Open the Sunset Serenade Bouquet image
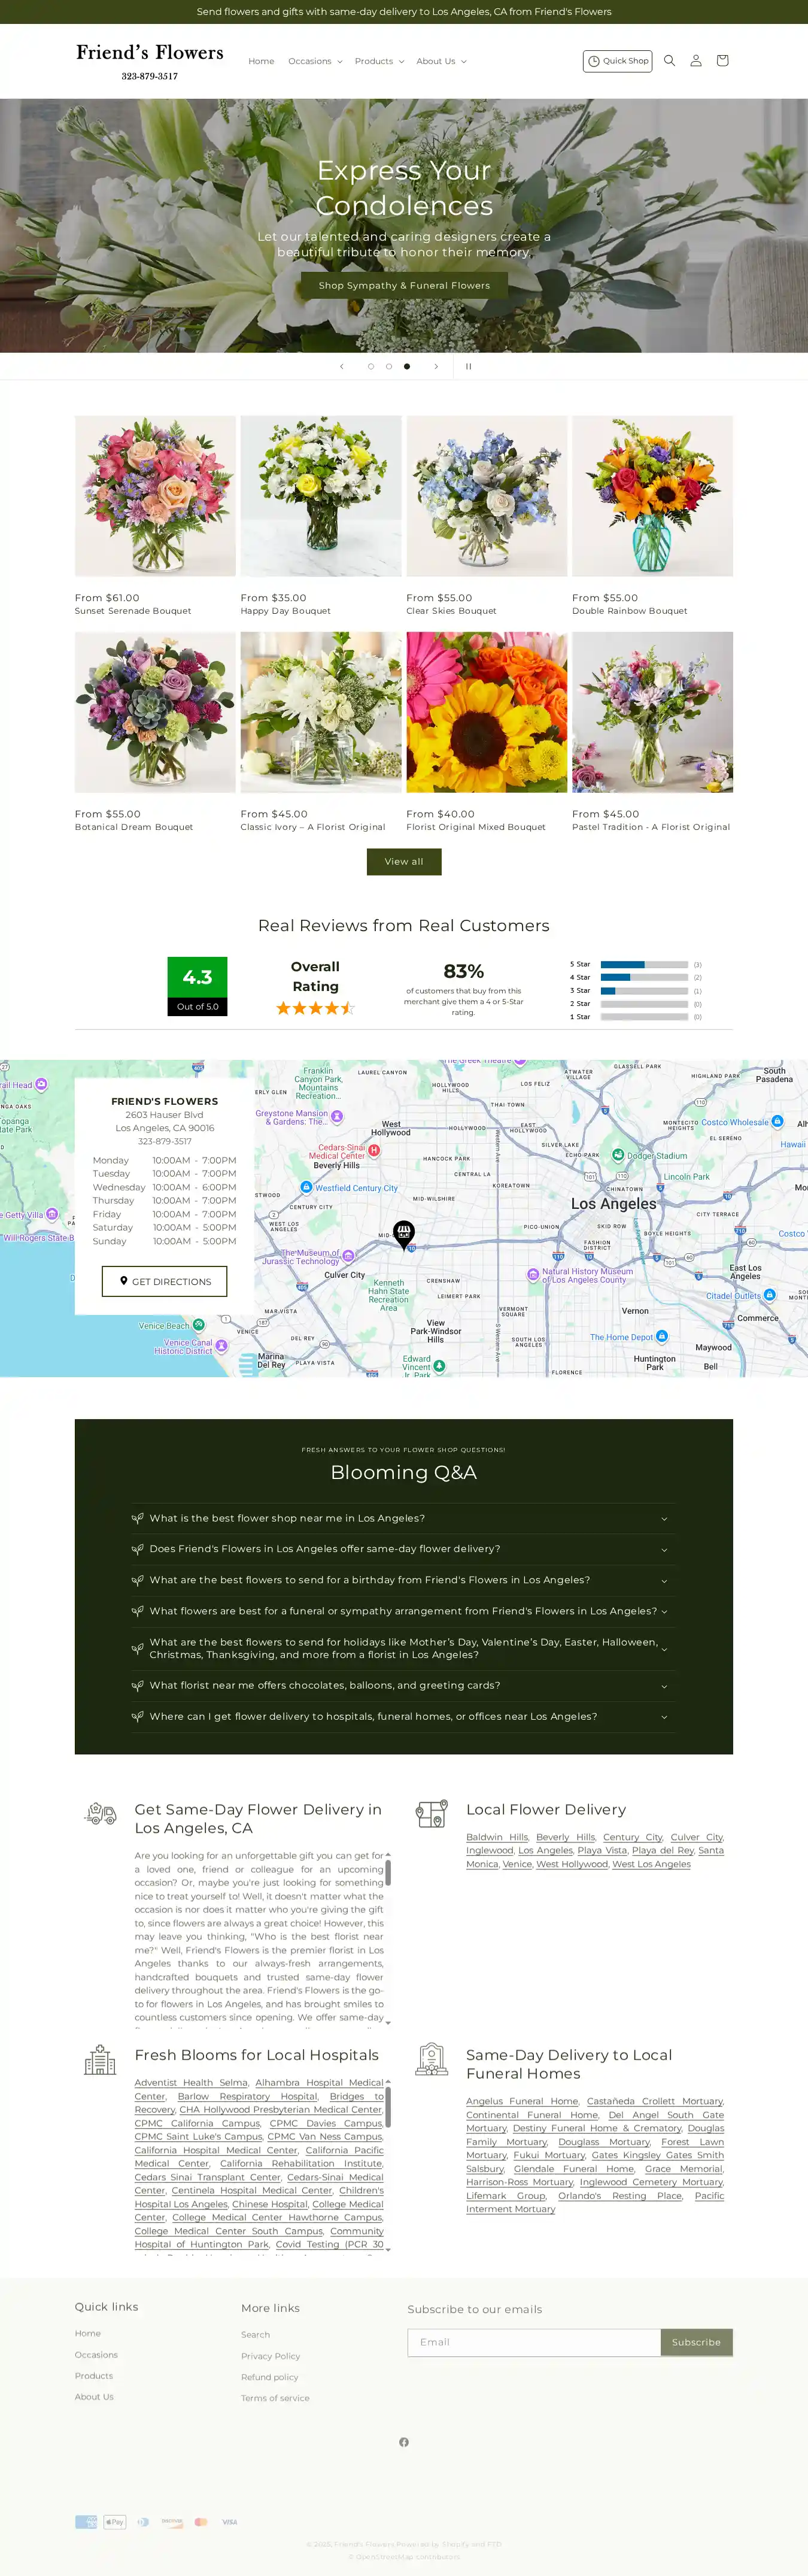 tap(155, 496)
